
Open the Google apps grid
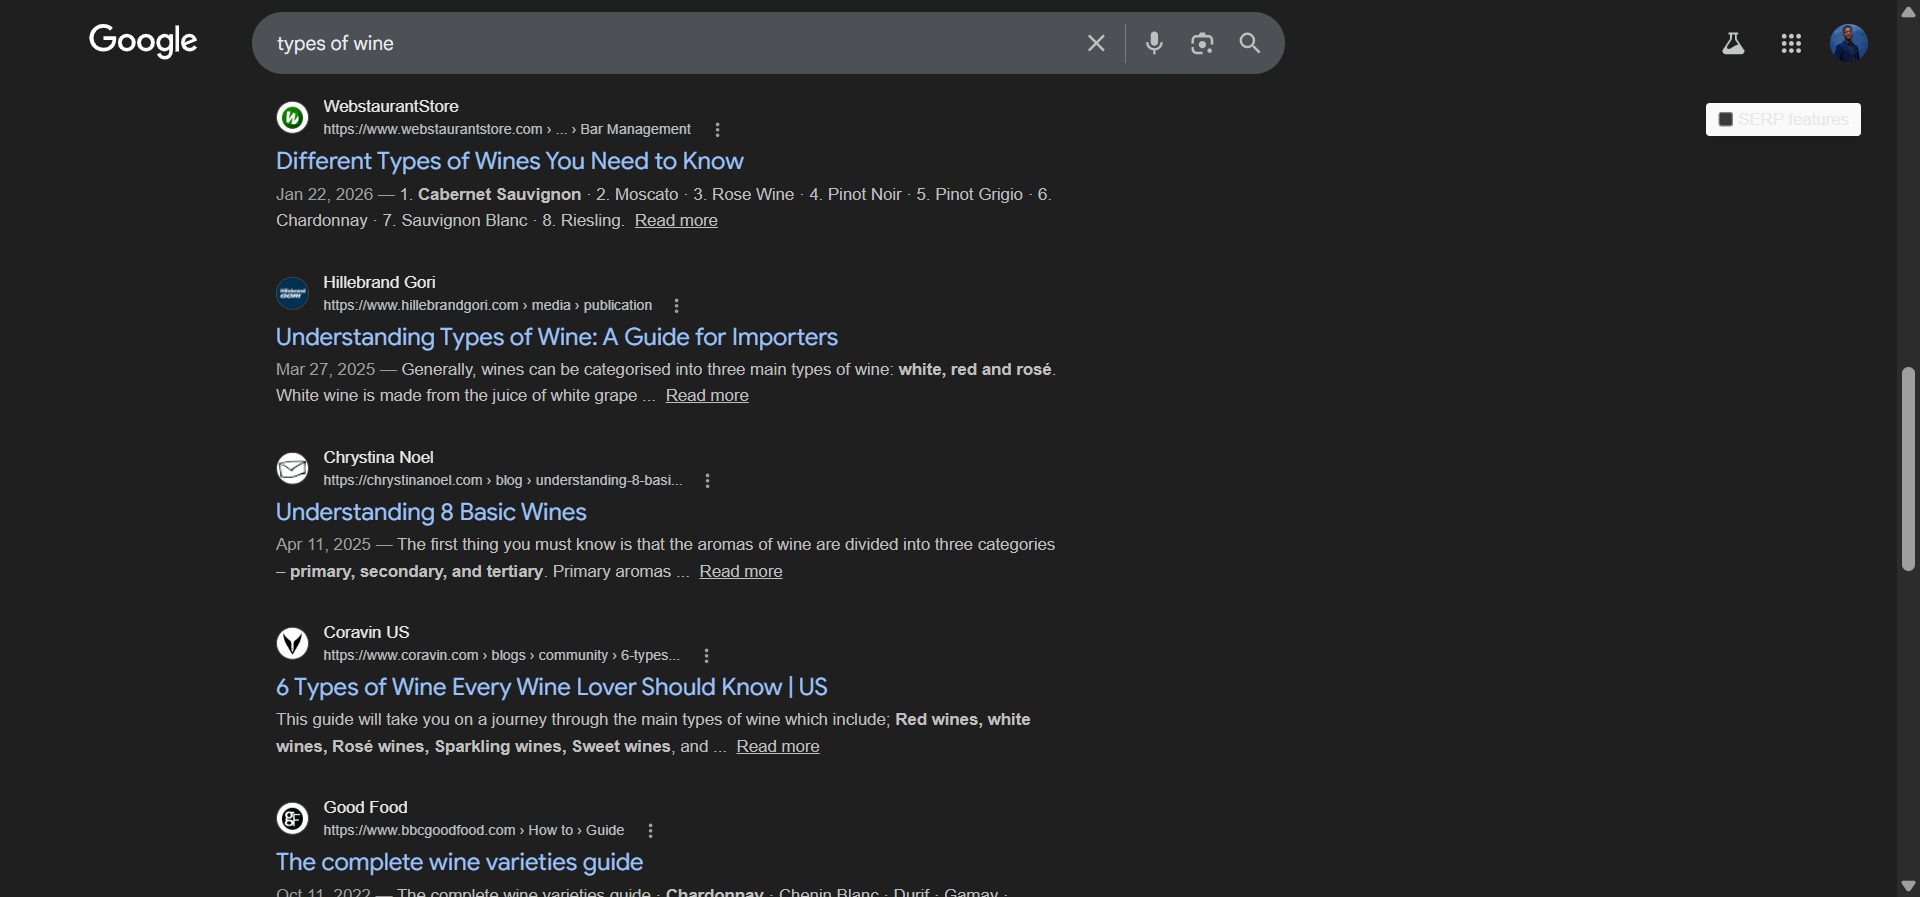click(1791, 43)
